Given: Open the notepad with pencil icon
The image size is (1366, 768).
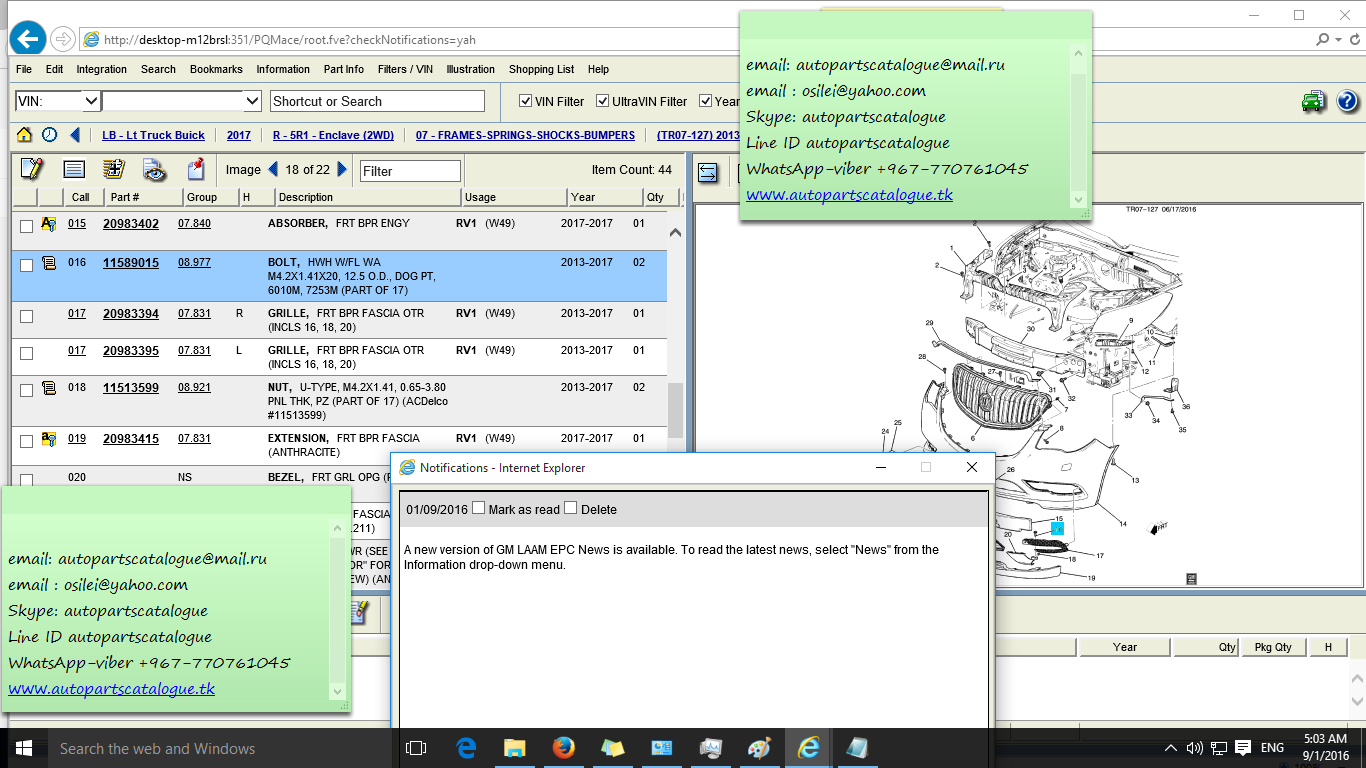Looking at the screenshot, I should 32,169.
